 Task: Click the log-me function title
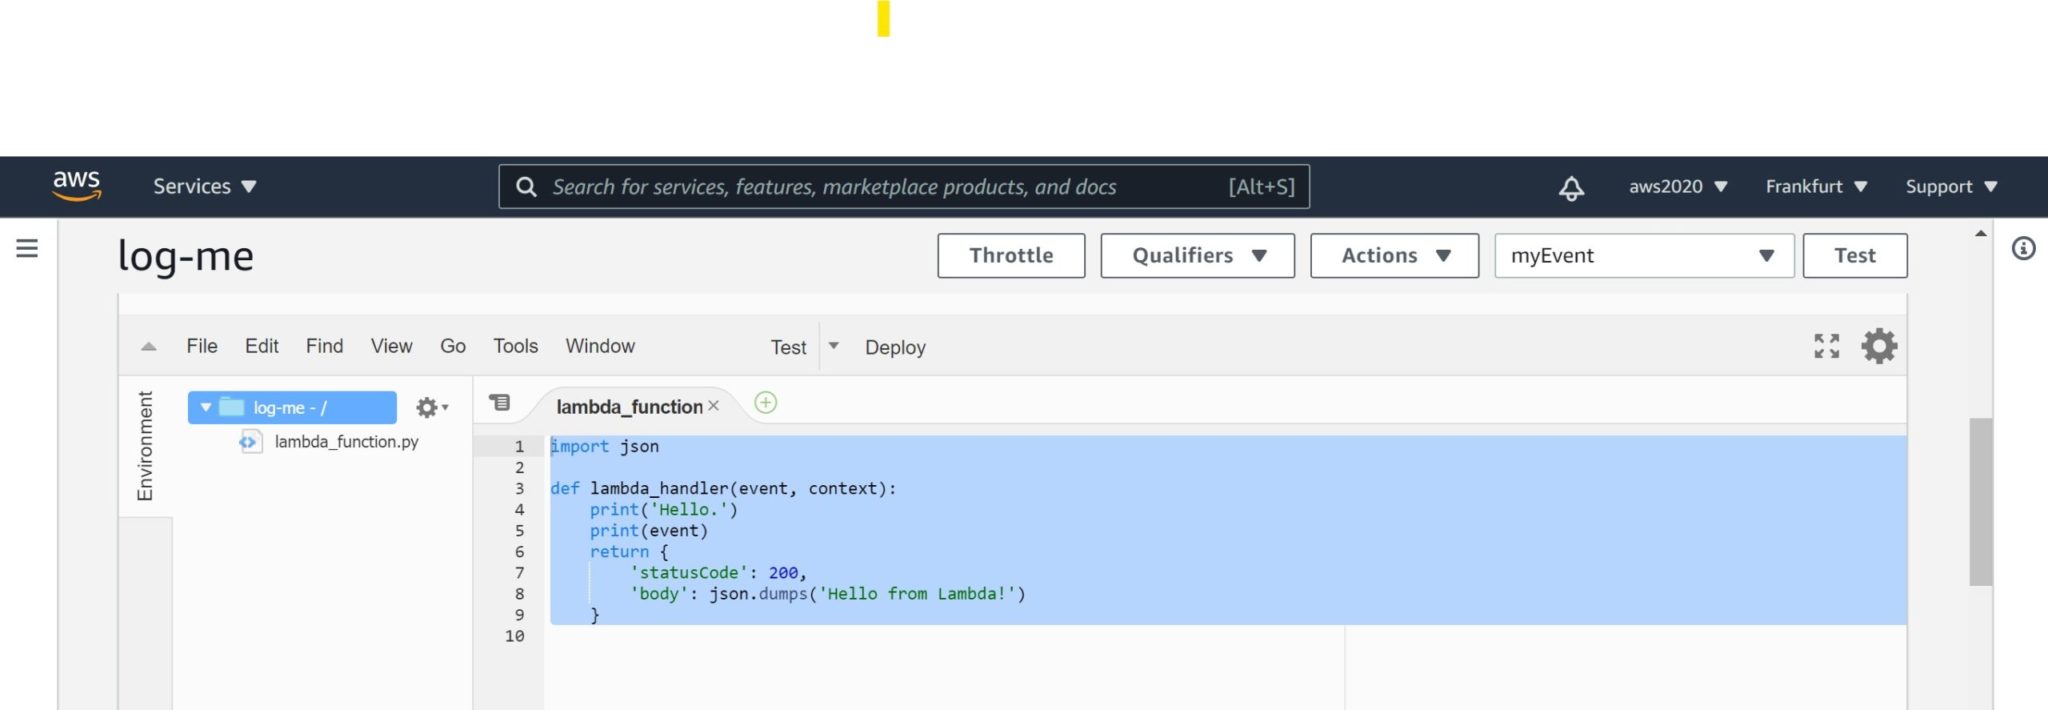(185, 256)
